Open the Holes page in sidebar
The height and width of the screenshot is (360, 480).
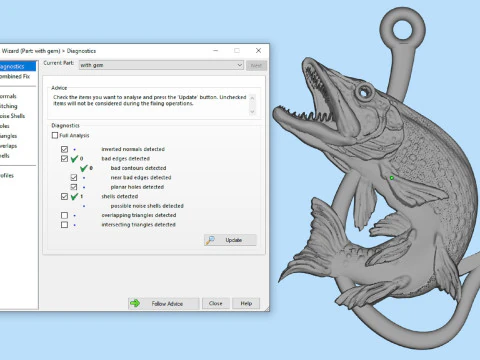pos(5,126)
